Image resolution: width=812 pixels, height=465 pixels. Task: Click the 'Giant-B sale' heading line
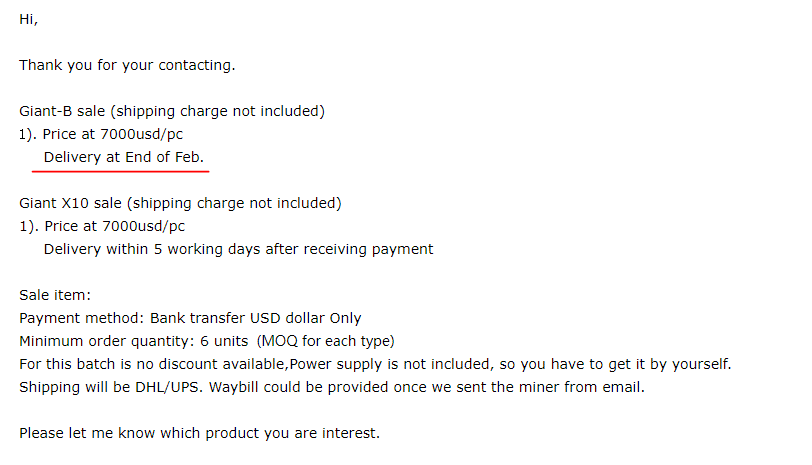coord(172,111)
